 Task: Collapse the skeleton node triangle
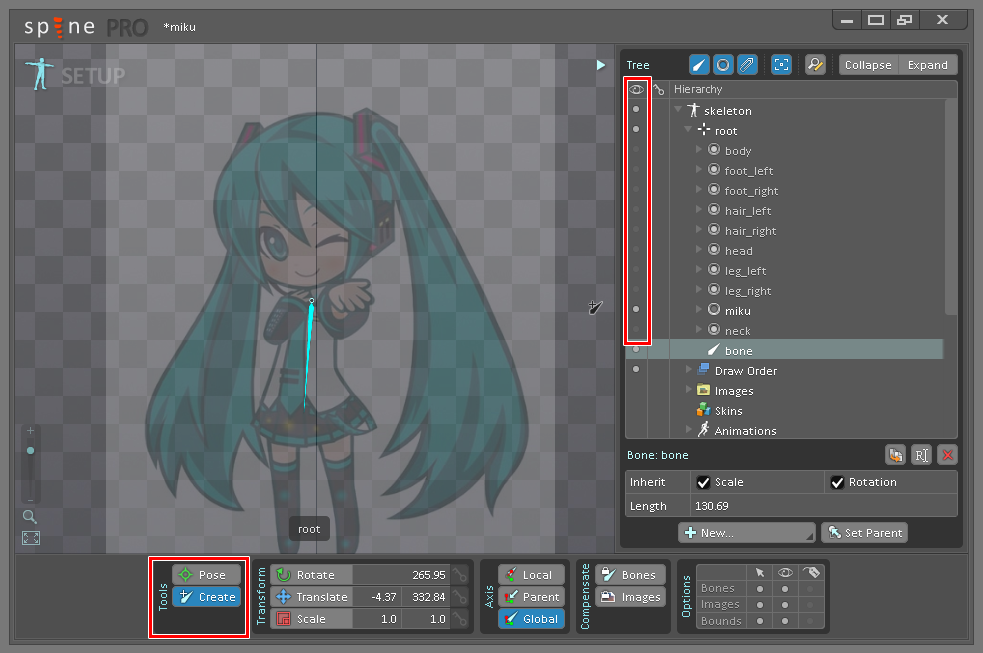(x=678, y=109)
